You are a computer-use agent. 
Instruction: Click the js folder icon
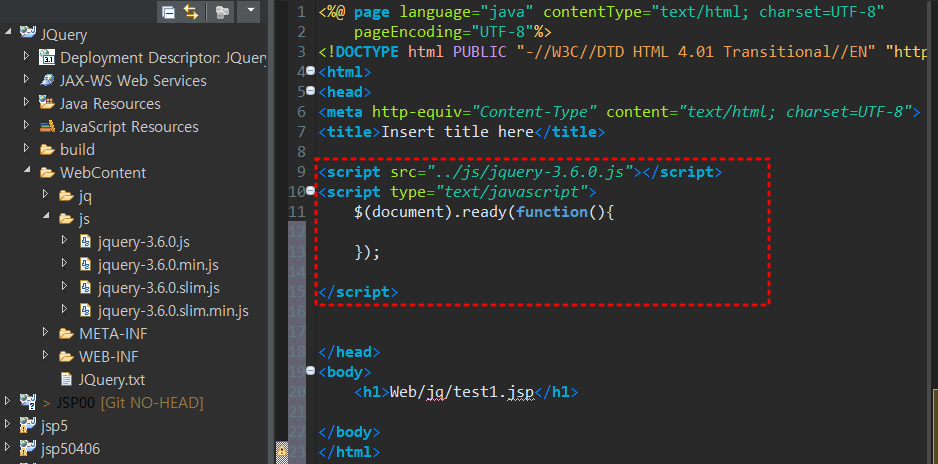click(66, 219)
